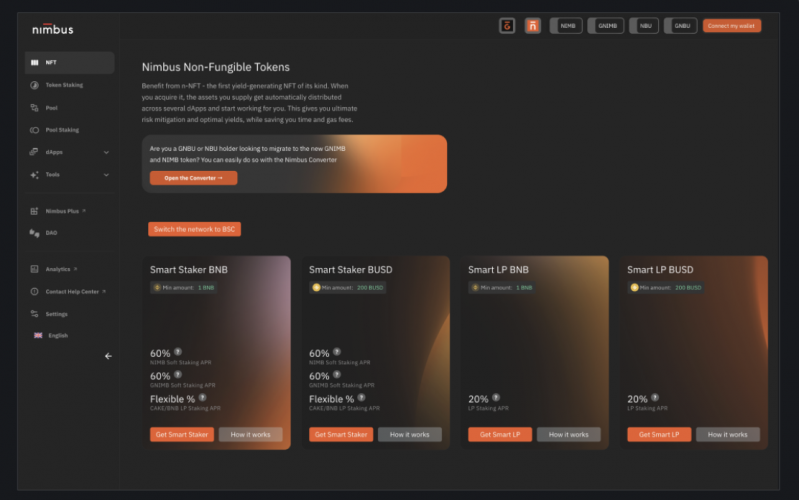Click BUSD coin icon on Smart LP BUSD

[634, 287]
